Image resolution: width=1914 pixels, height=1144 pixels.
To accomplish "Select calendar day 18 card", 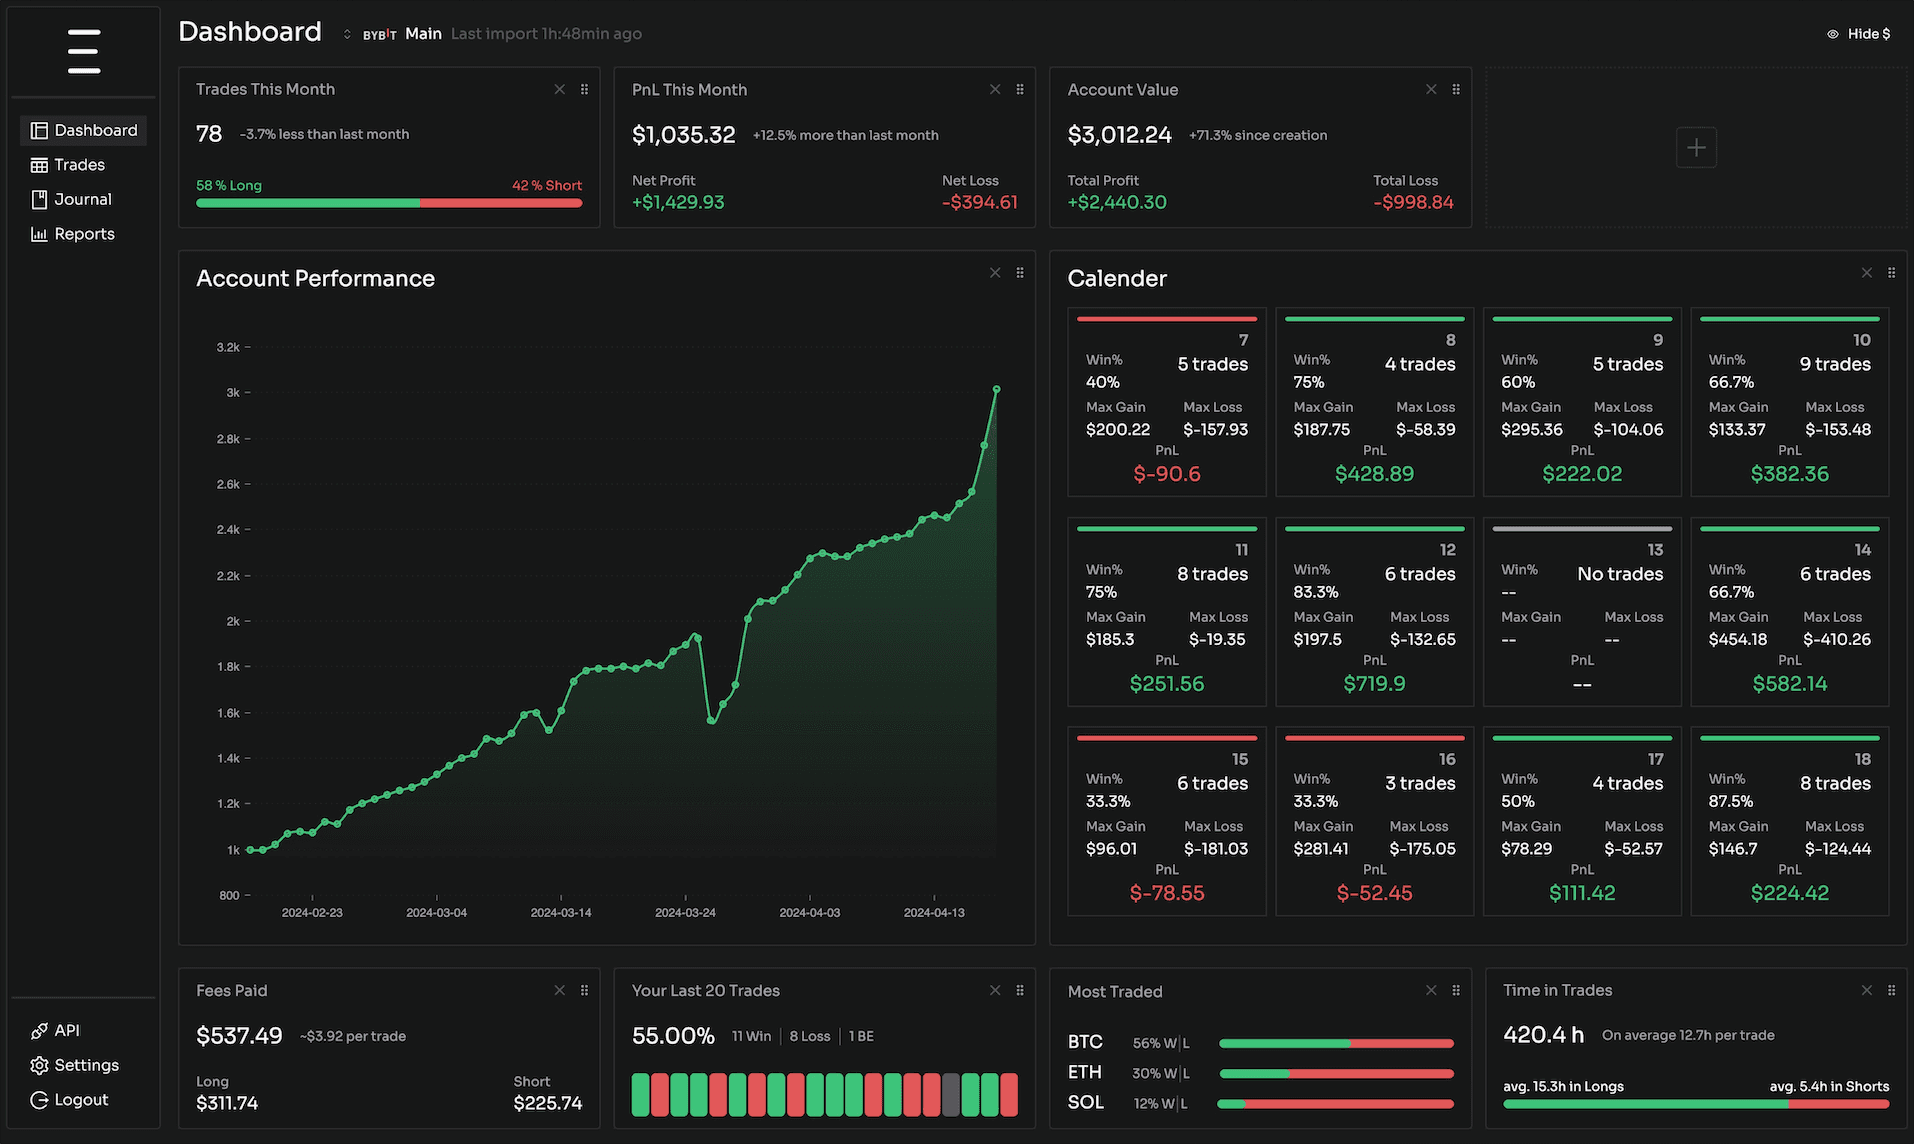I will (x=1789, y=821).
